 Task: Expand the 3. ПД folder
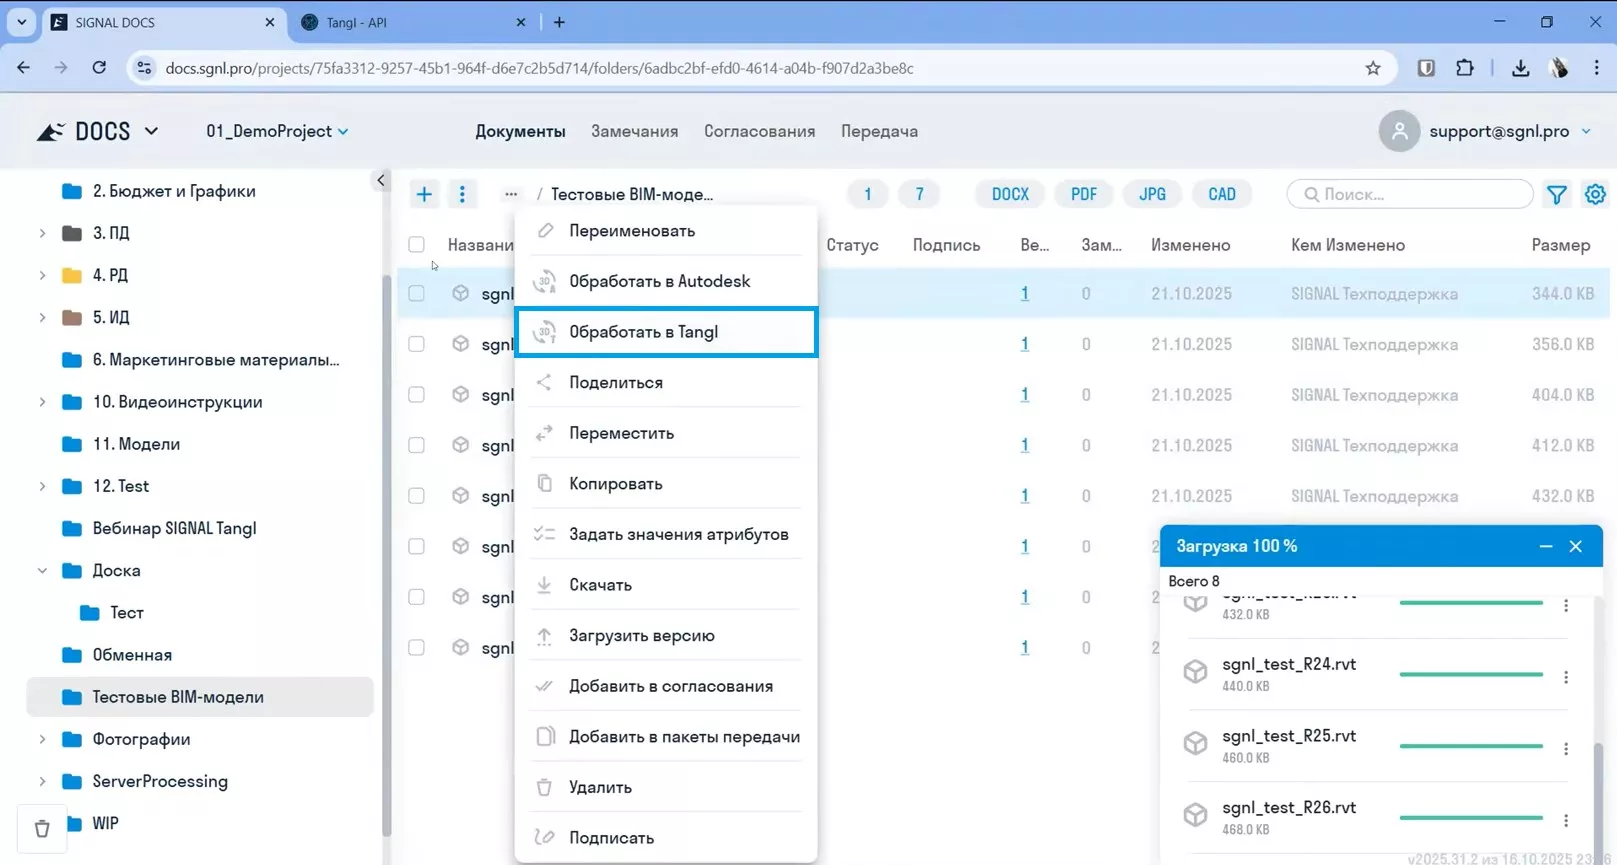[42, 233]
